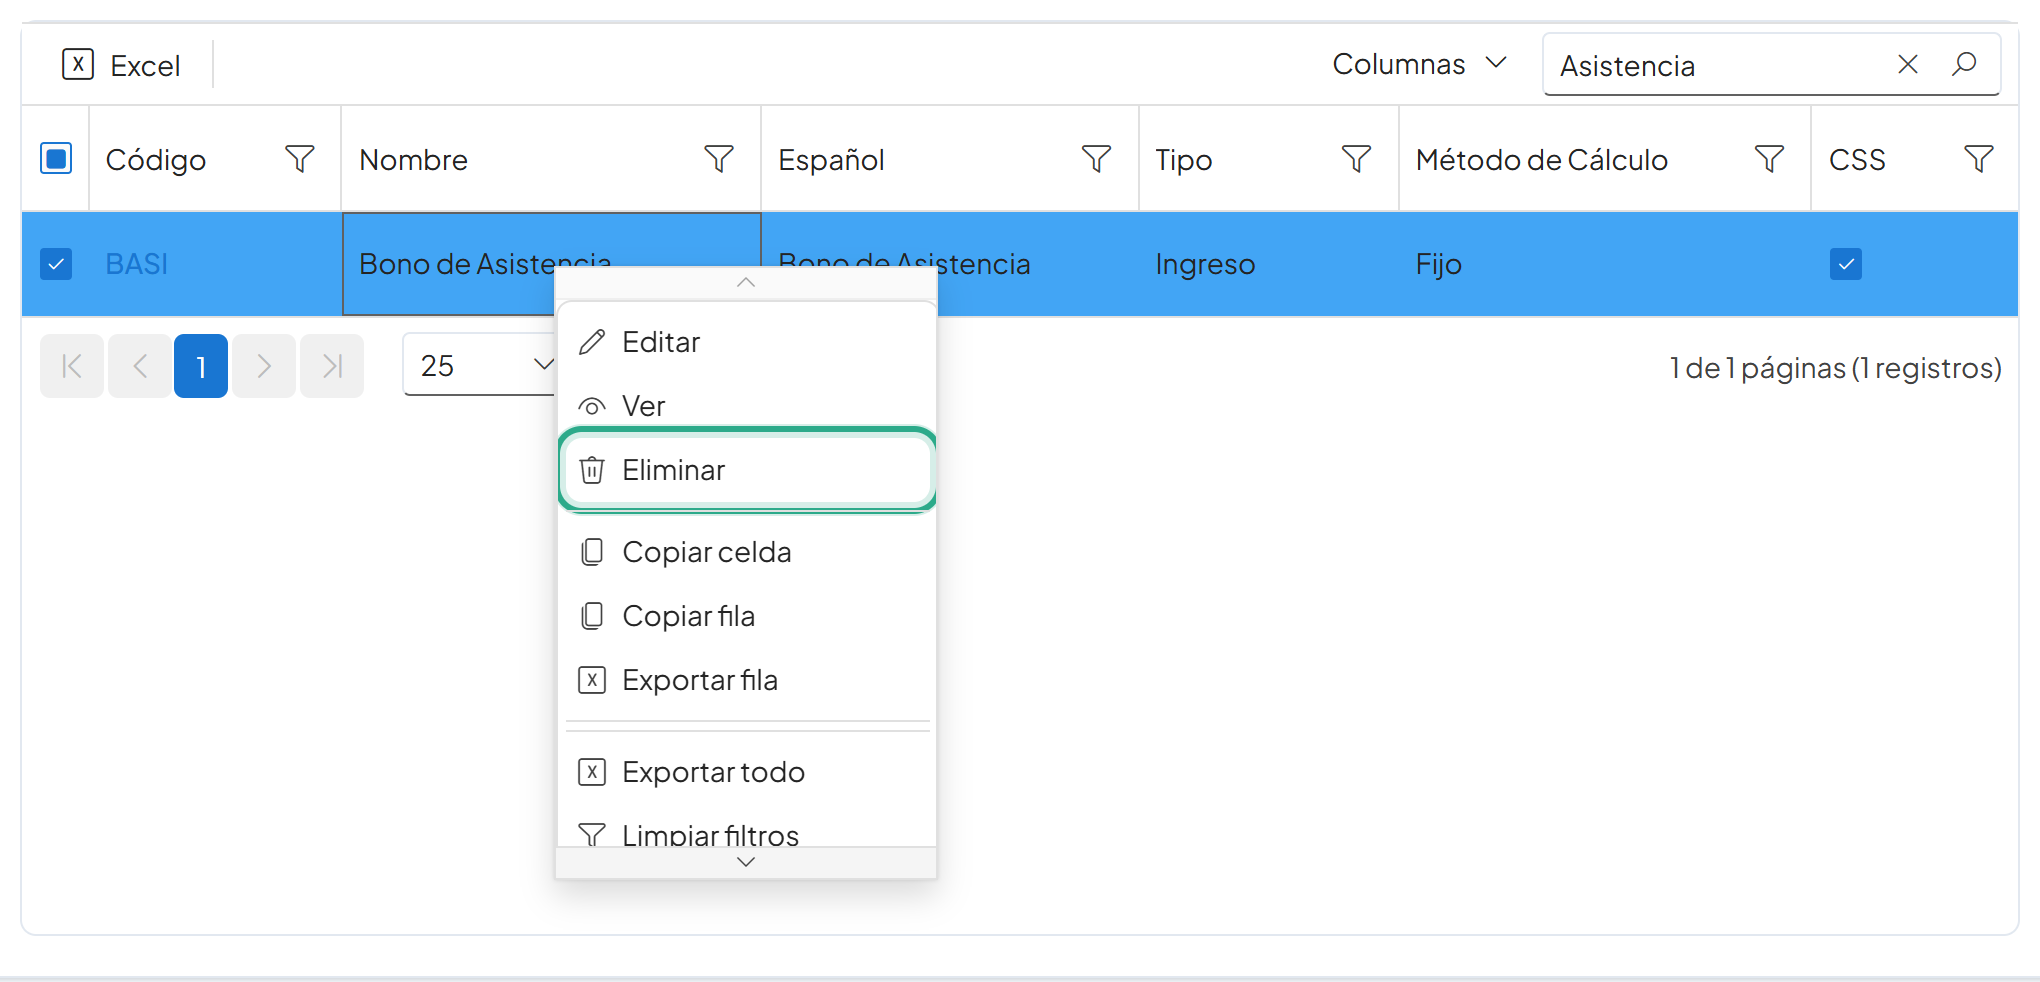Choose Exportar fila menu entry

click(746, 680)
